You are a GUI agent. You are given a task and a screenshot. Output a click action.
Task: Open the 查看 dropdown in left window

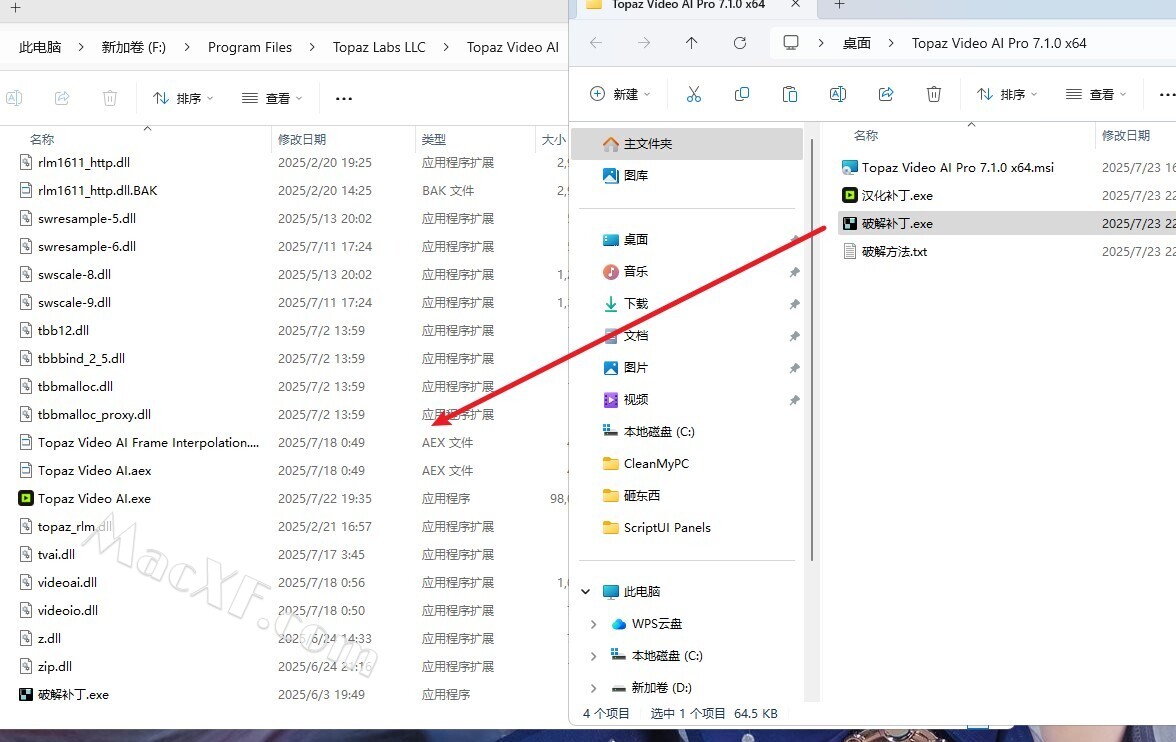[x=272, y=98]
